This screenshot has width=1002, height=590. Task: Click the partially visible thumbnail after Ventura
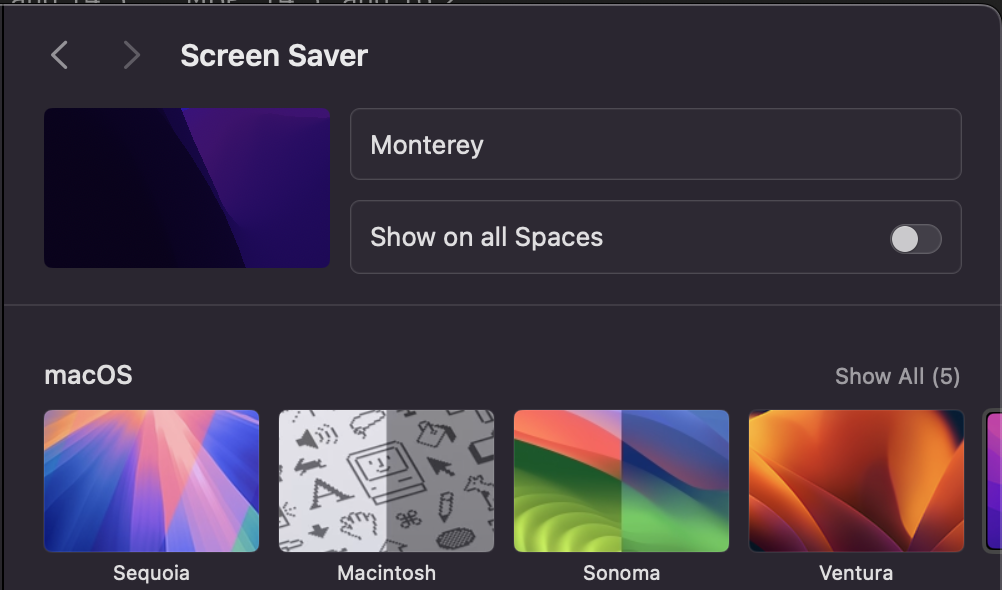[993, 480]
